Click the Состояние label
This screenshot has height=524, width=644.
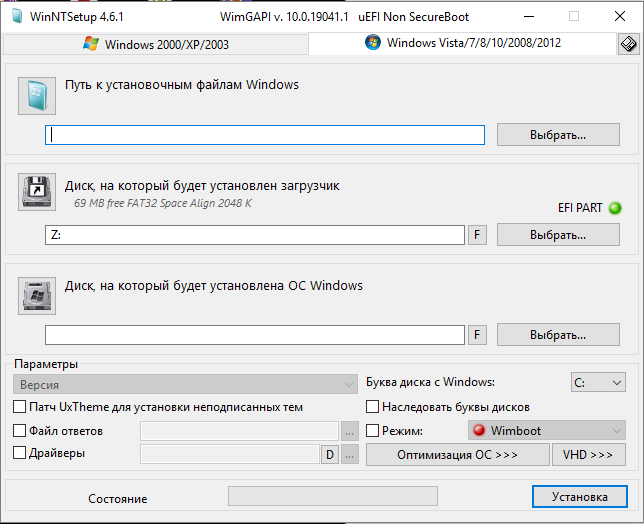[118, 499]
